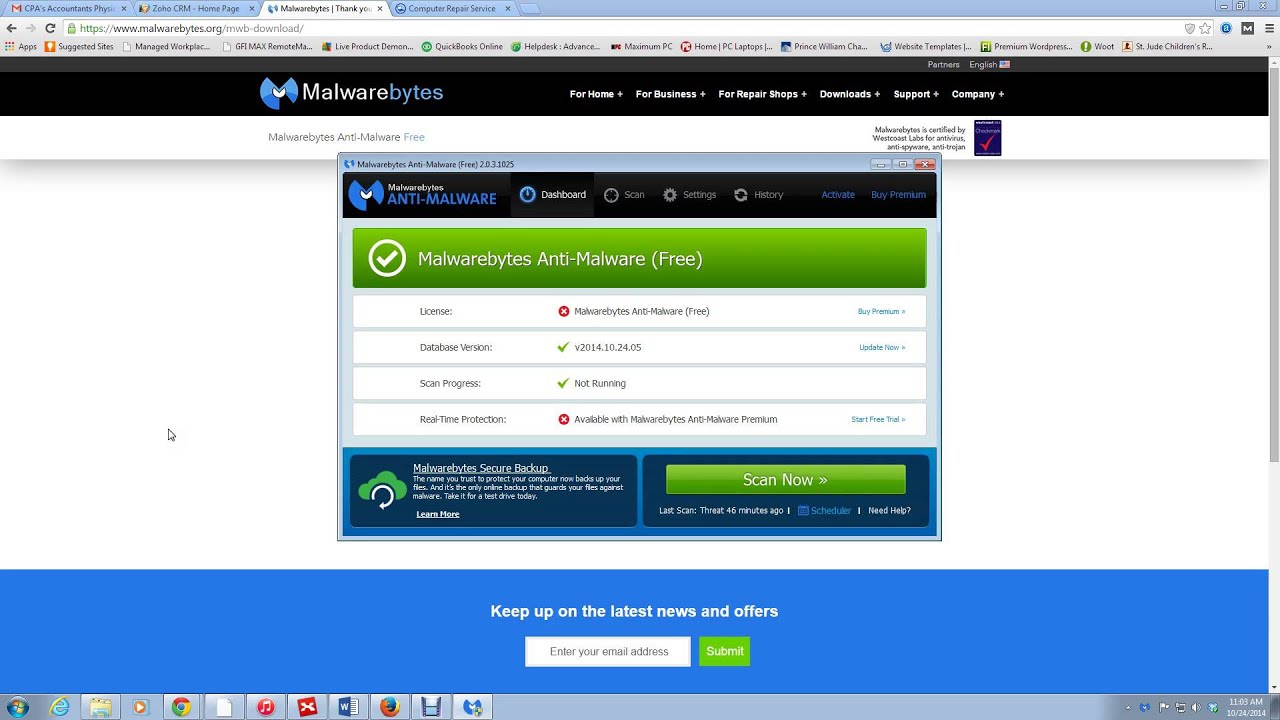Click the green check beside Not Running
1280x720 pixels.
tap(563, 383)
